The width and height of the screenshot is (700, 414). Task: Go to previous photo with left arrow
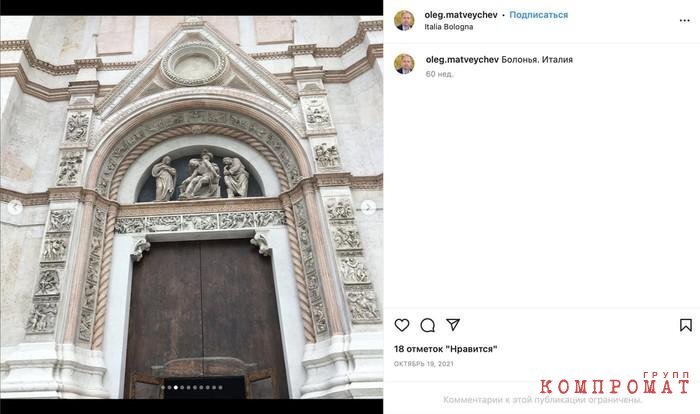[15, 207]
